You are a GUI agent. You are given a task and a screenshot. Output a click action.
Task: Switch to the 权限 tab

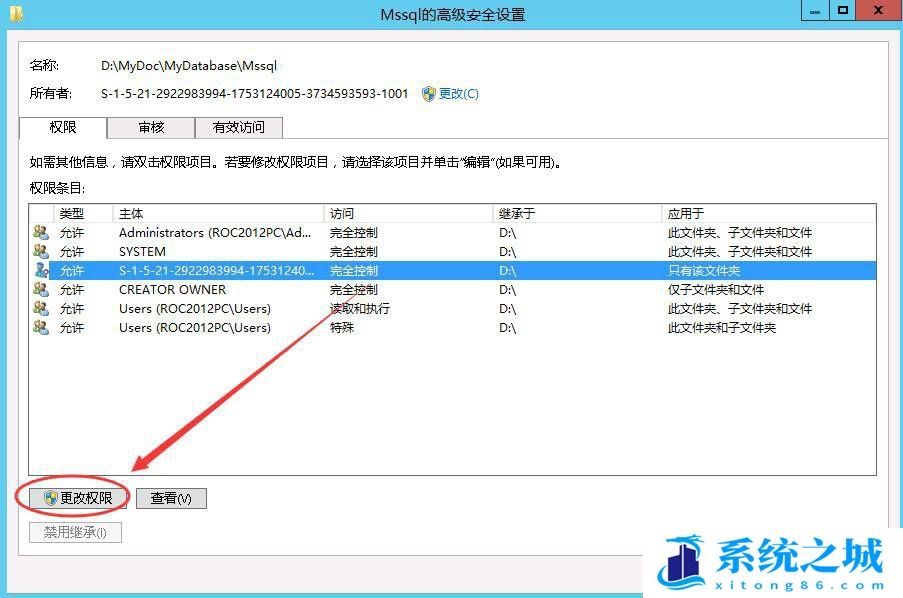click(63, 127)
